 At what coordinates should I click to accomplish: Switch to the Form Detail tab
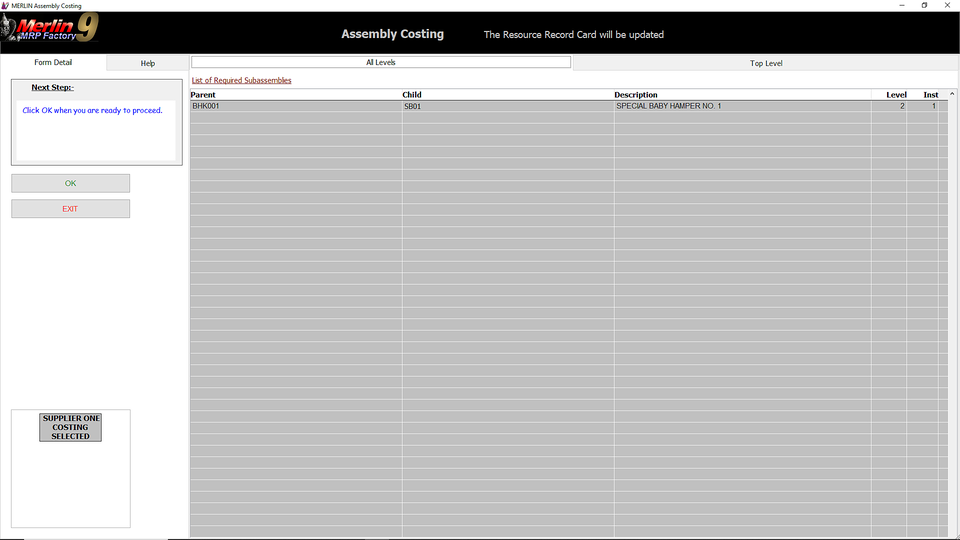tap(53, 63)
